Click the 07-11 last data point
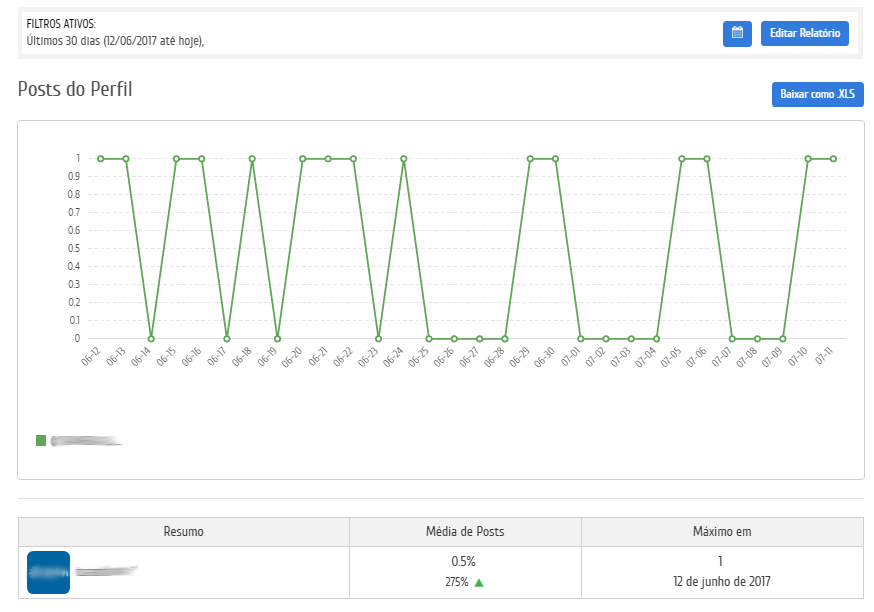This screenshot has width=874, height=612. [833, 158]
